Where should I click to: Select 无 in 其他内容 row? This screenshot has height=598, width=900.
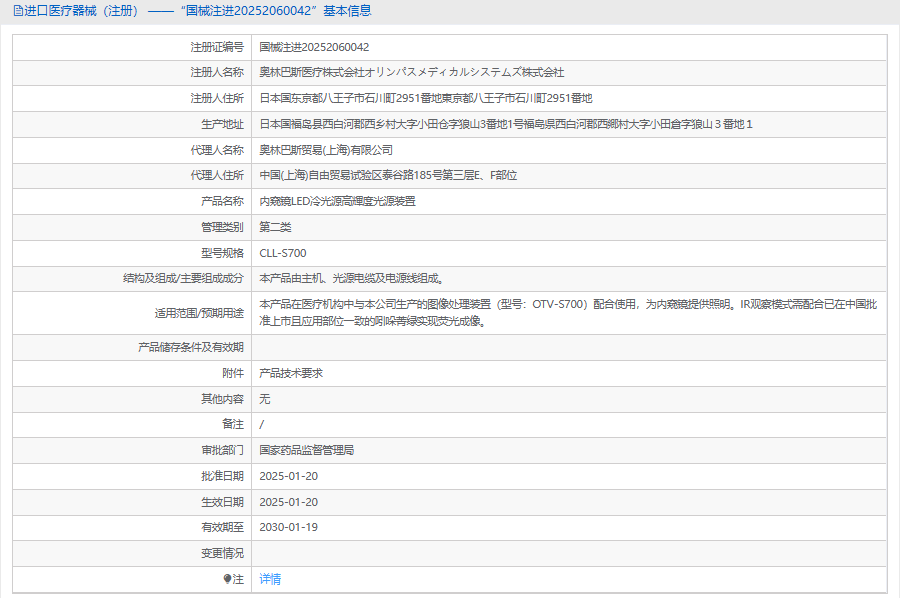point(265,399)
